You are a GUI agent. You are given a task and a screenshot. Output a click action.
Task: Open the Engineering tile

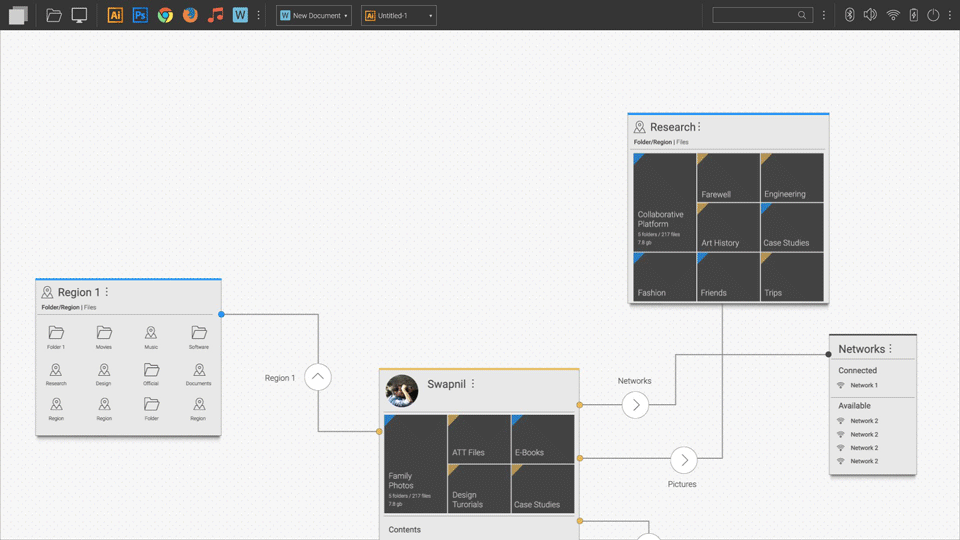pos(792,178)
